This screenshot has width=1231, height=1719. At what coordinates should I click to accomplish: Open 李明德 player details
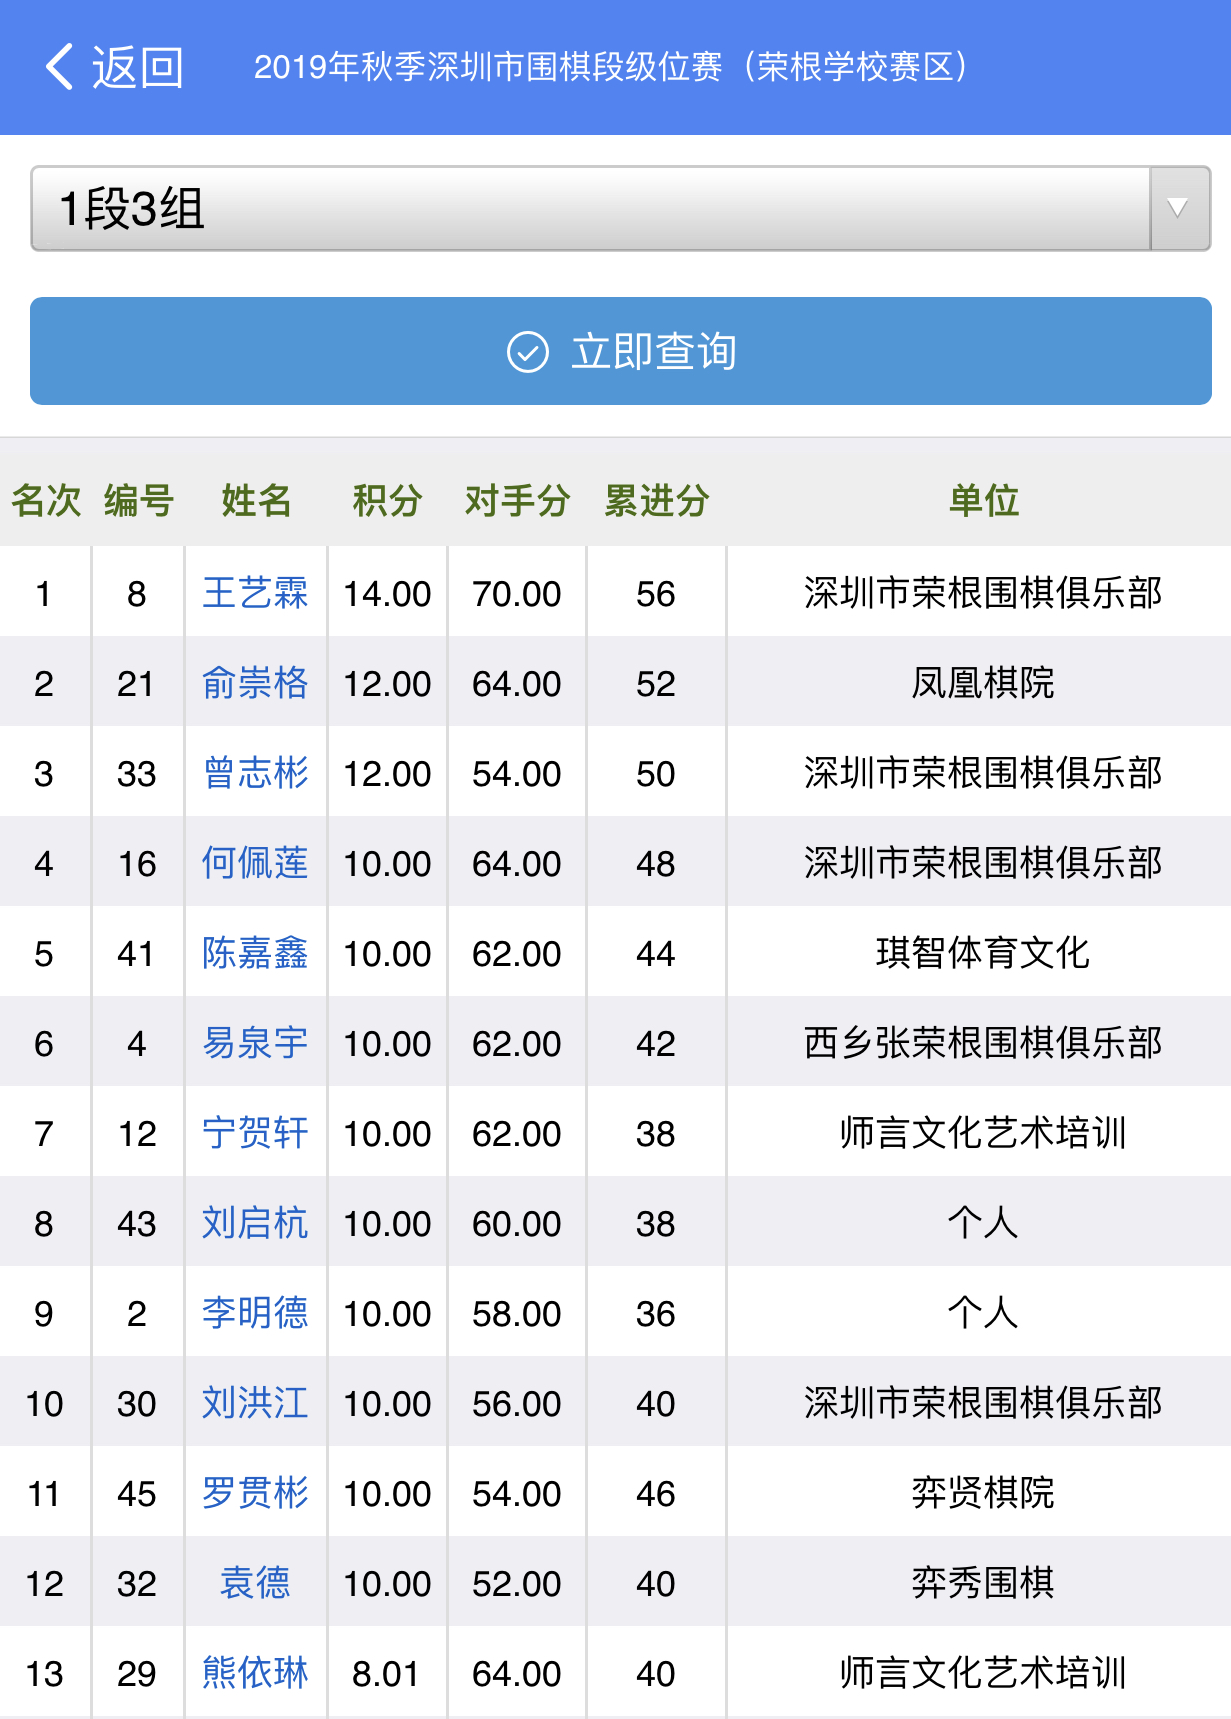(x=255, y=1313)
